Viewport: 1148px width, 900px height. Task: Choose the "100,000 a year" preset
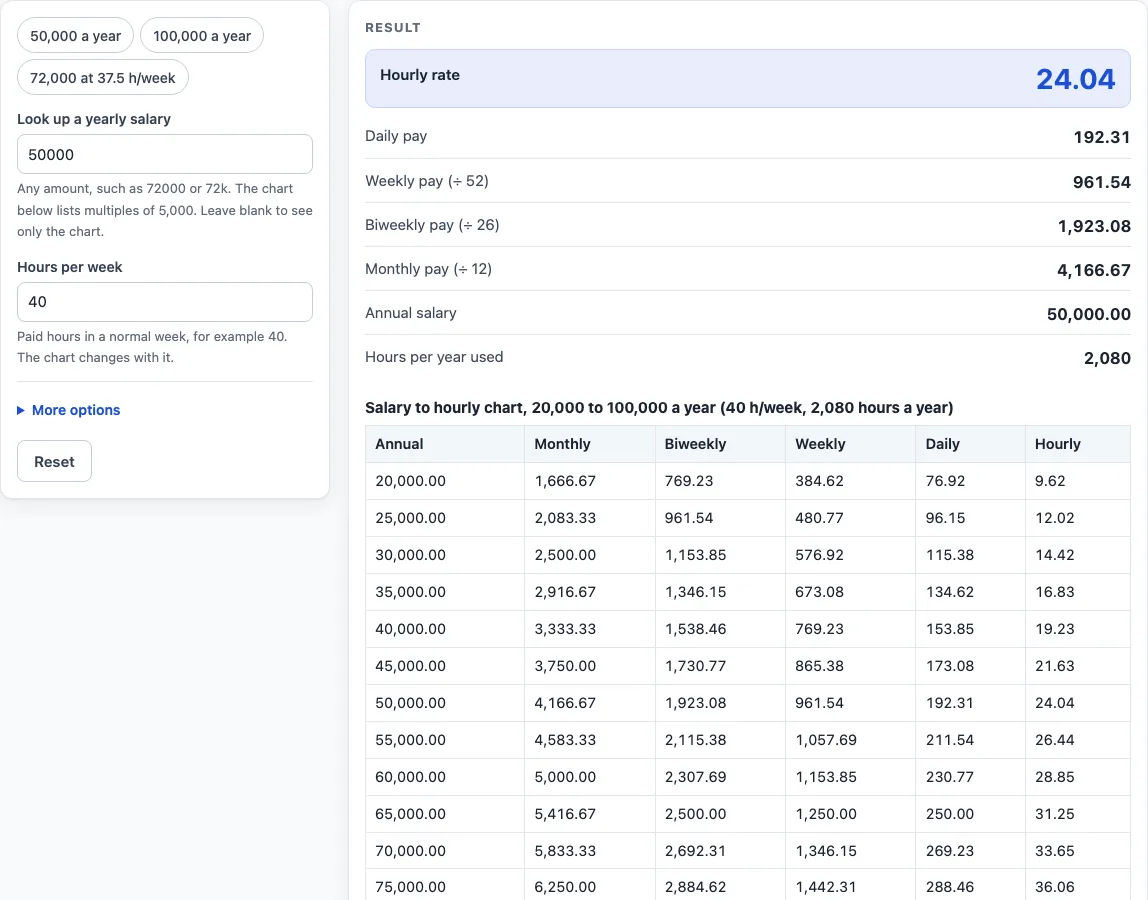click(202, 36)
